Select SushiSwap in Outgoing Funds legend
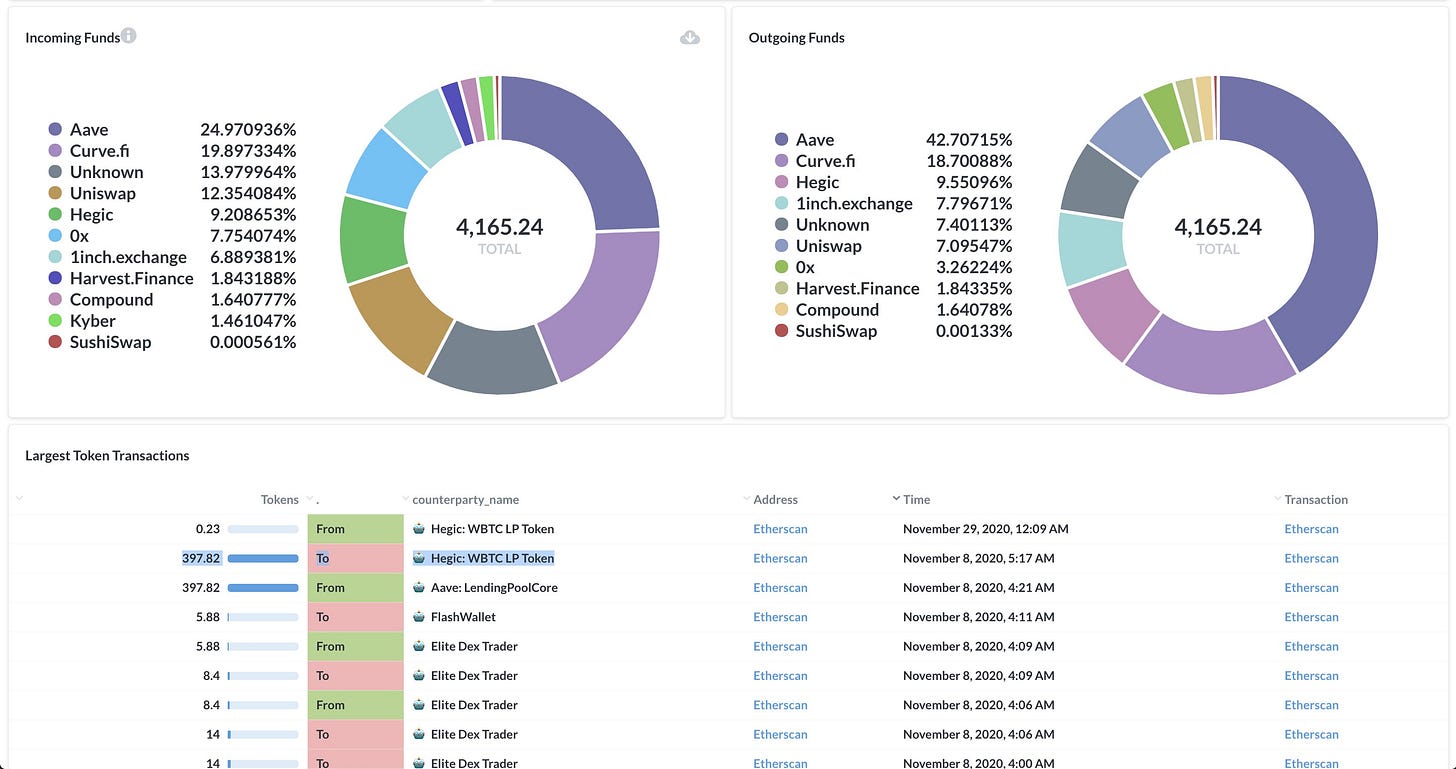1456x769 pixels. point(826,331)
